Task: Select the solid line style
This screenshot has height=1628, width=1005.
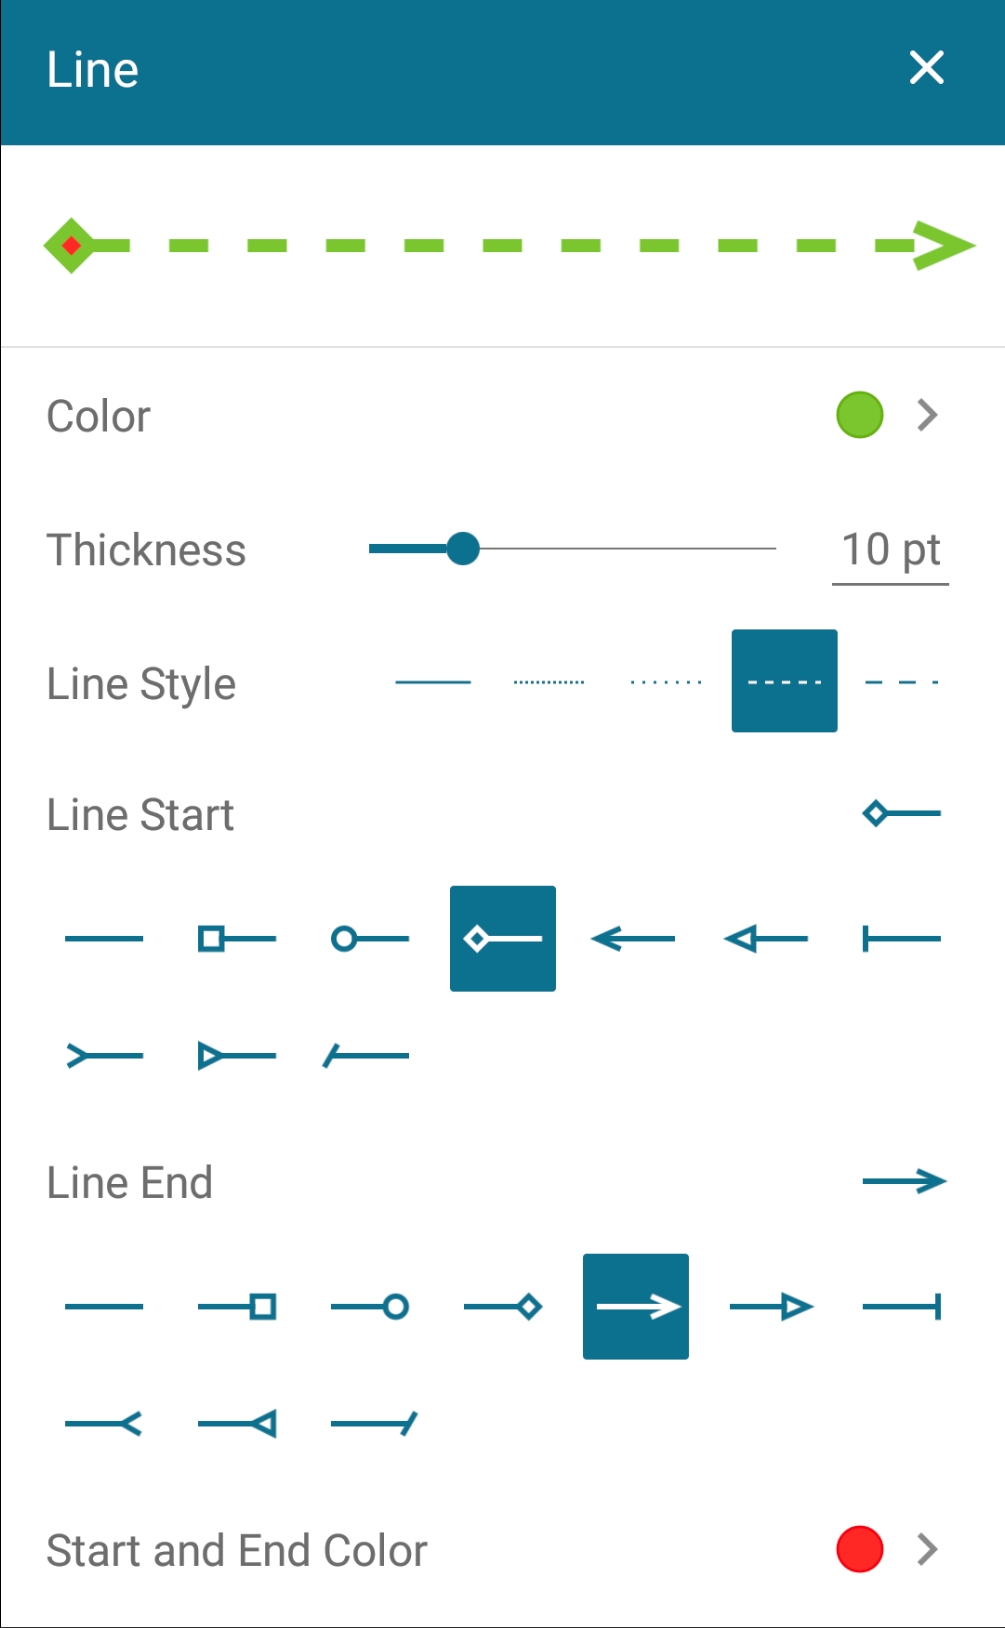Action: [x=432, y=680]
